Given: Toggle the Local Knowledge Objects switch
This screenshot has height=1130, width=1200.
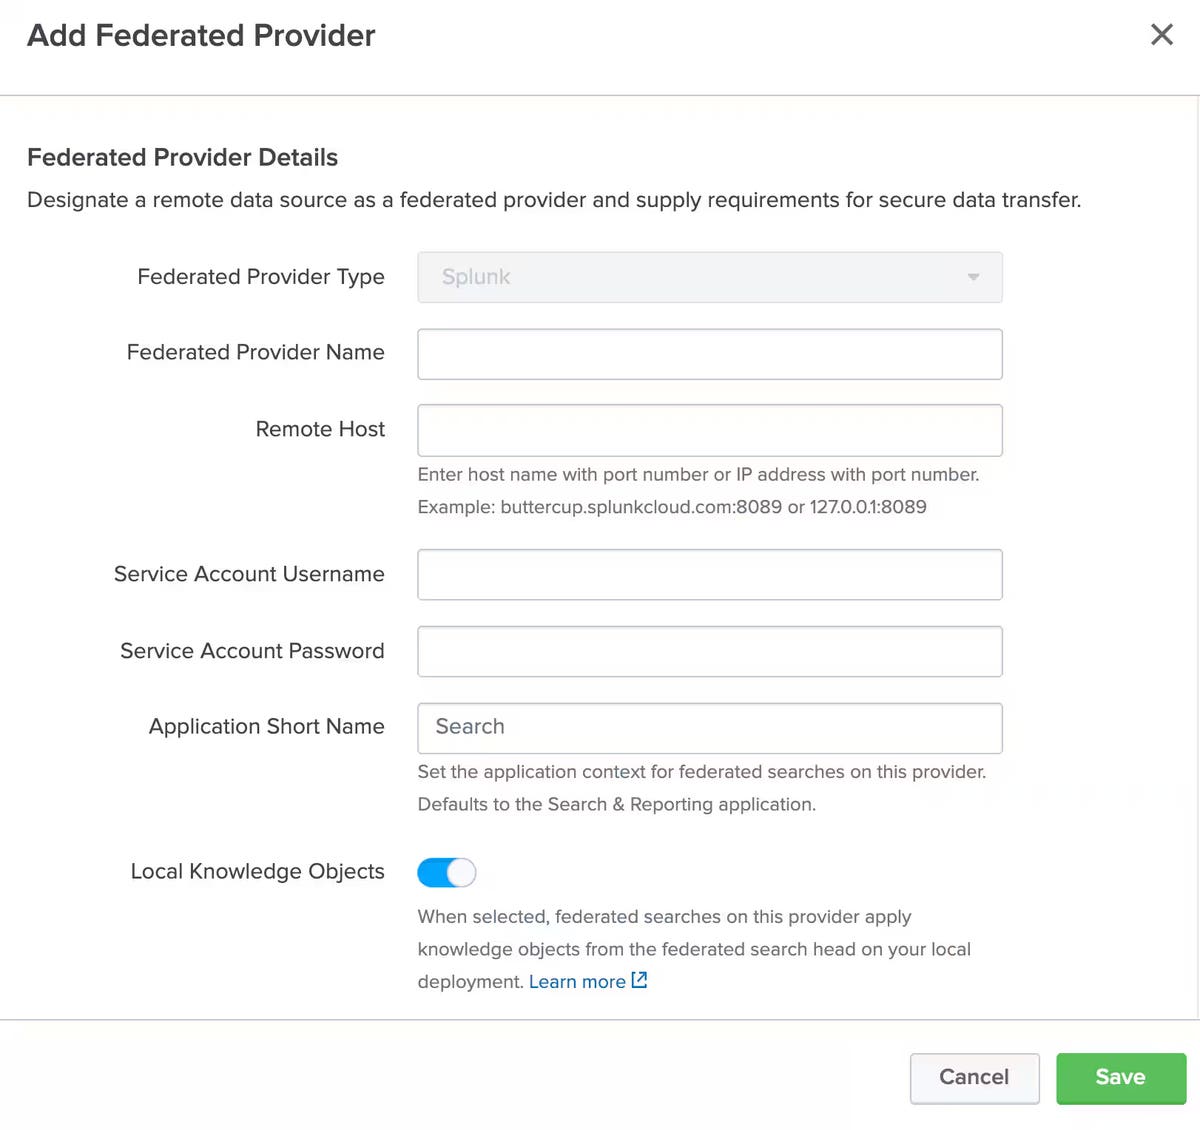Looking at the screenshot, I should [x=447, y=873].
